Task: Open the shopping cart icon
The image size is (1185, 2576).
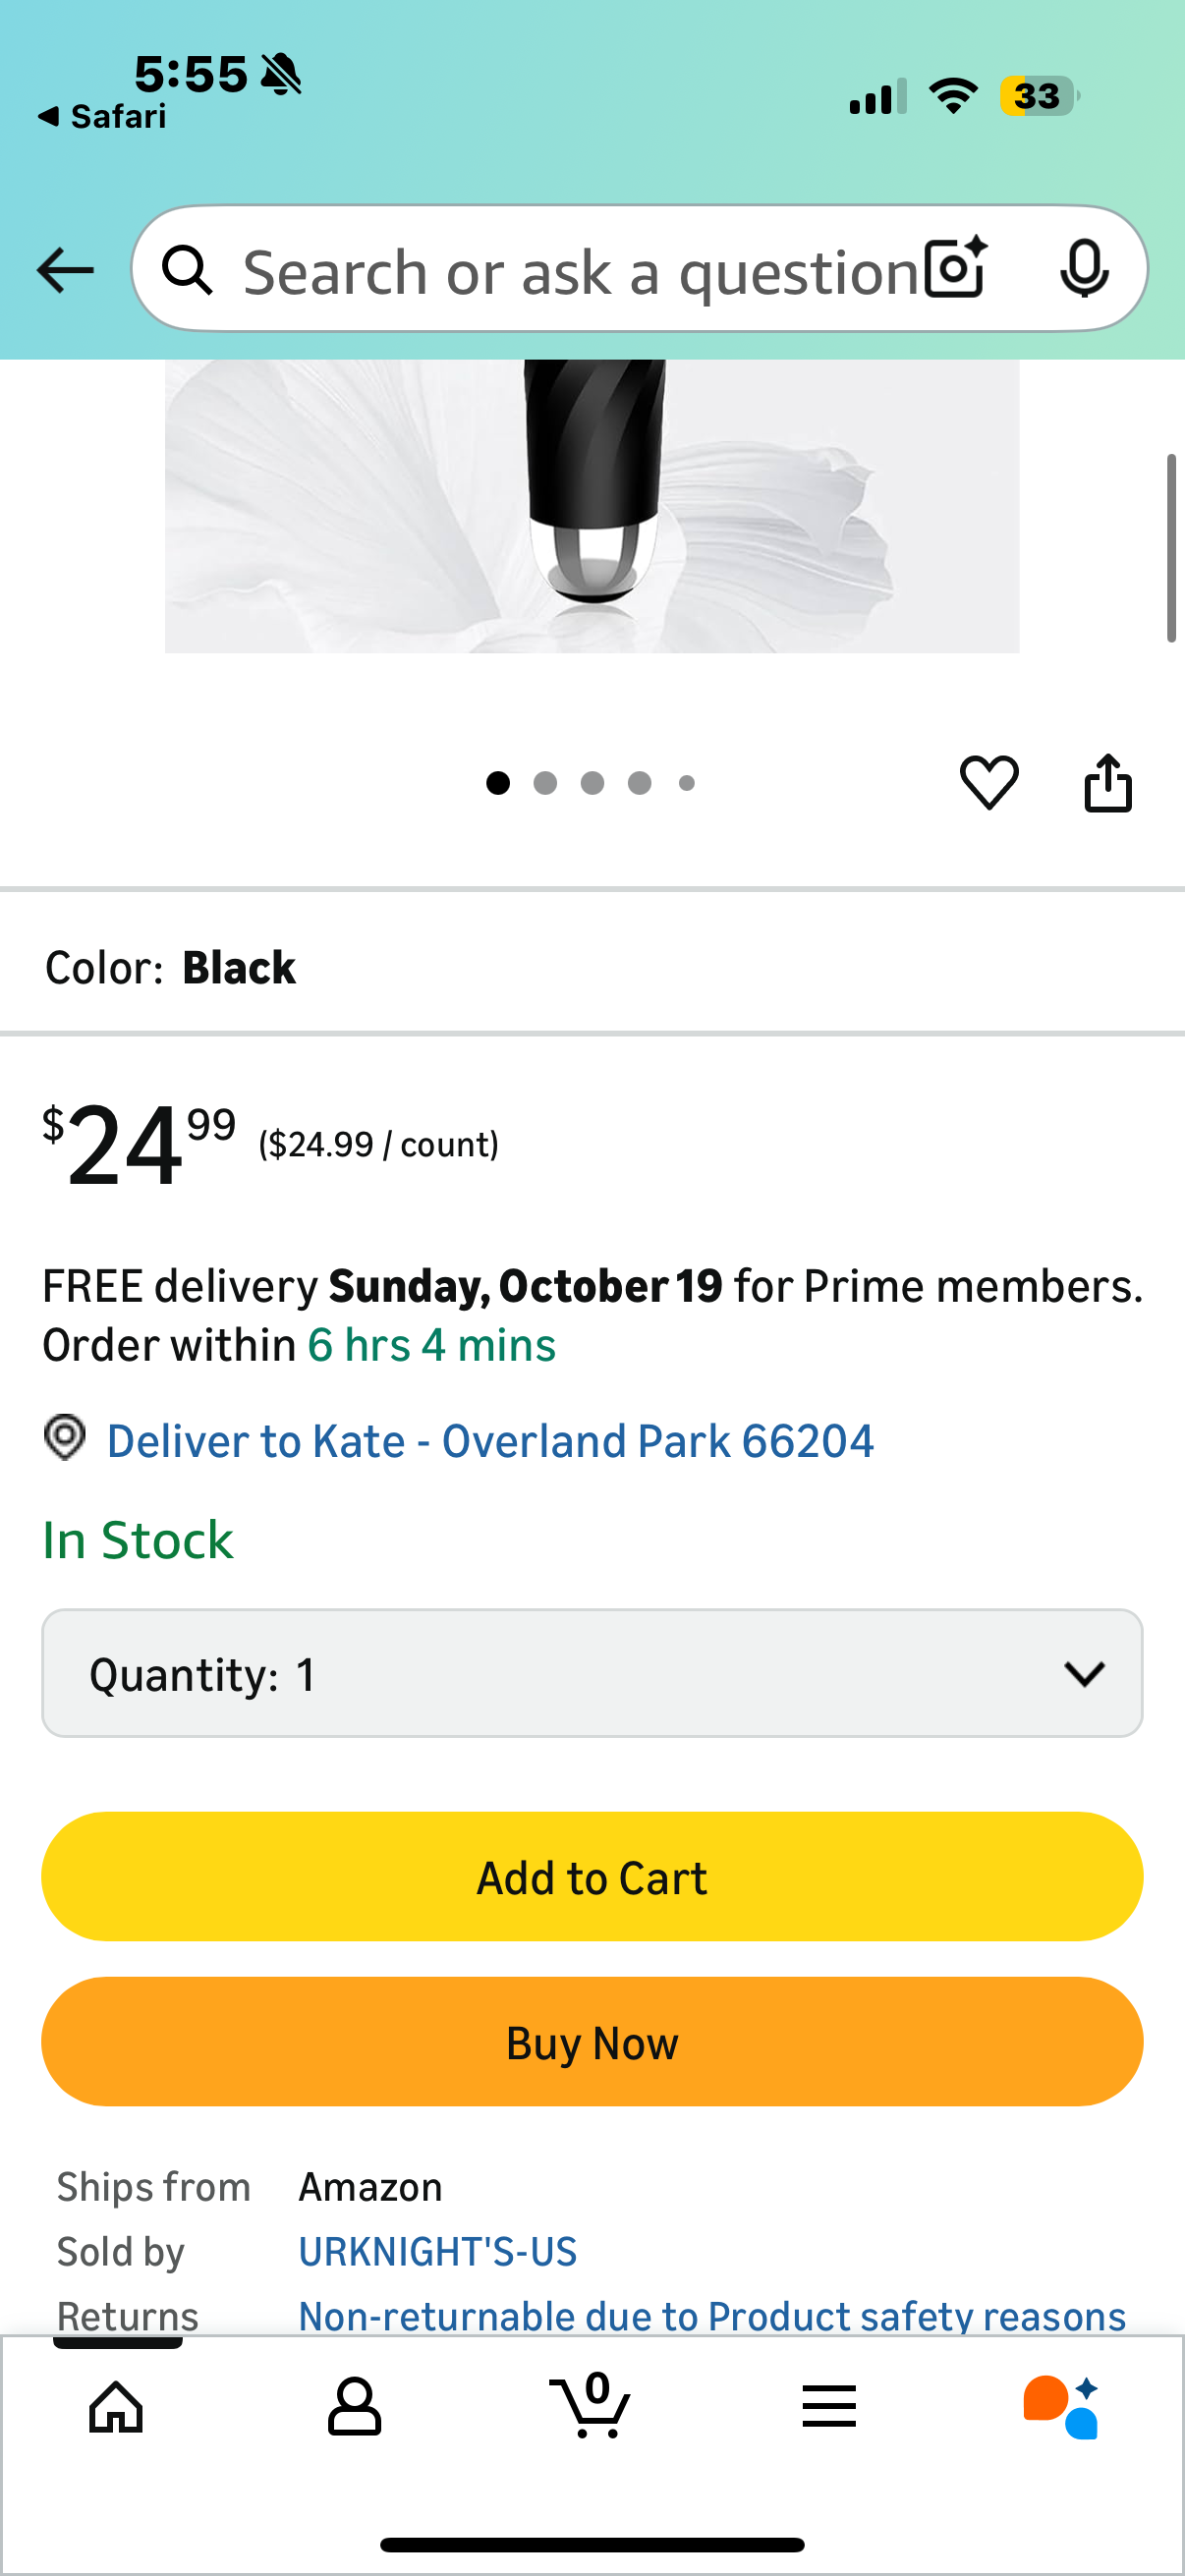Action: [591, 2406]
